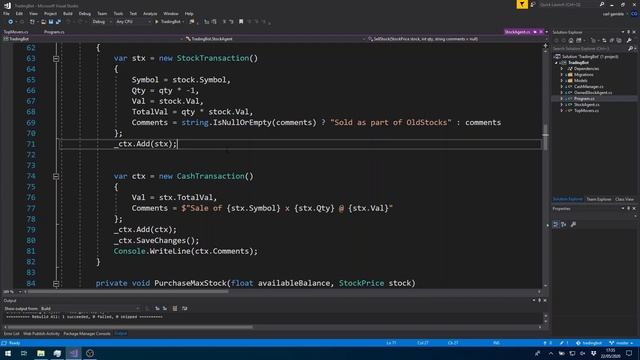This screenshot has width=640, height=360.
Task: Click the circular app icon on taskbar
Action: click(x=90, y=353)
